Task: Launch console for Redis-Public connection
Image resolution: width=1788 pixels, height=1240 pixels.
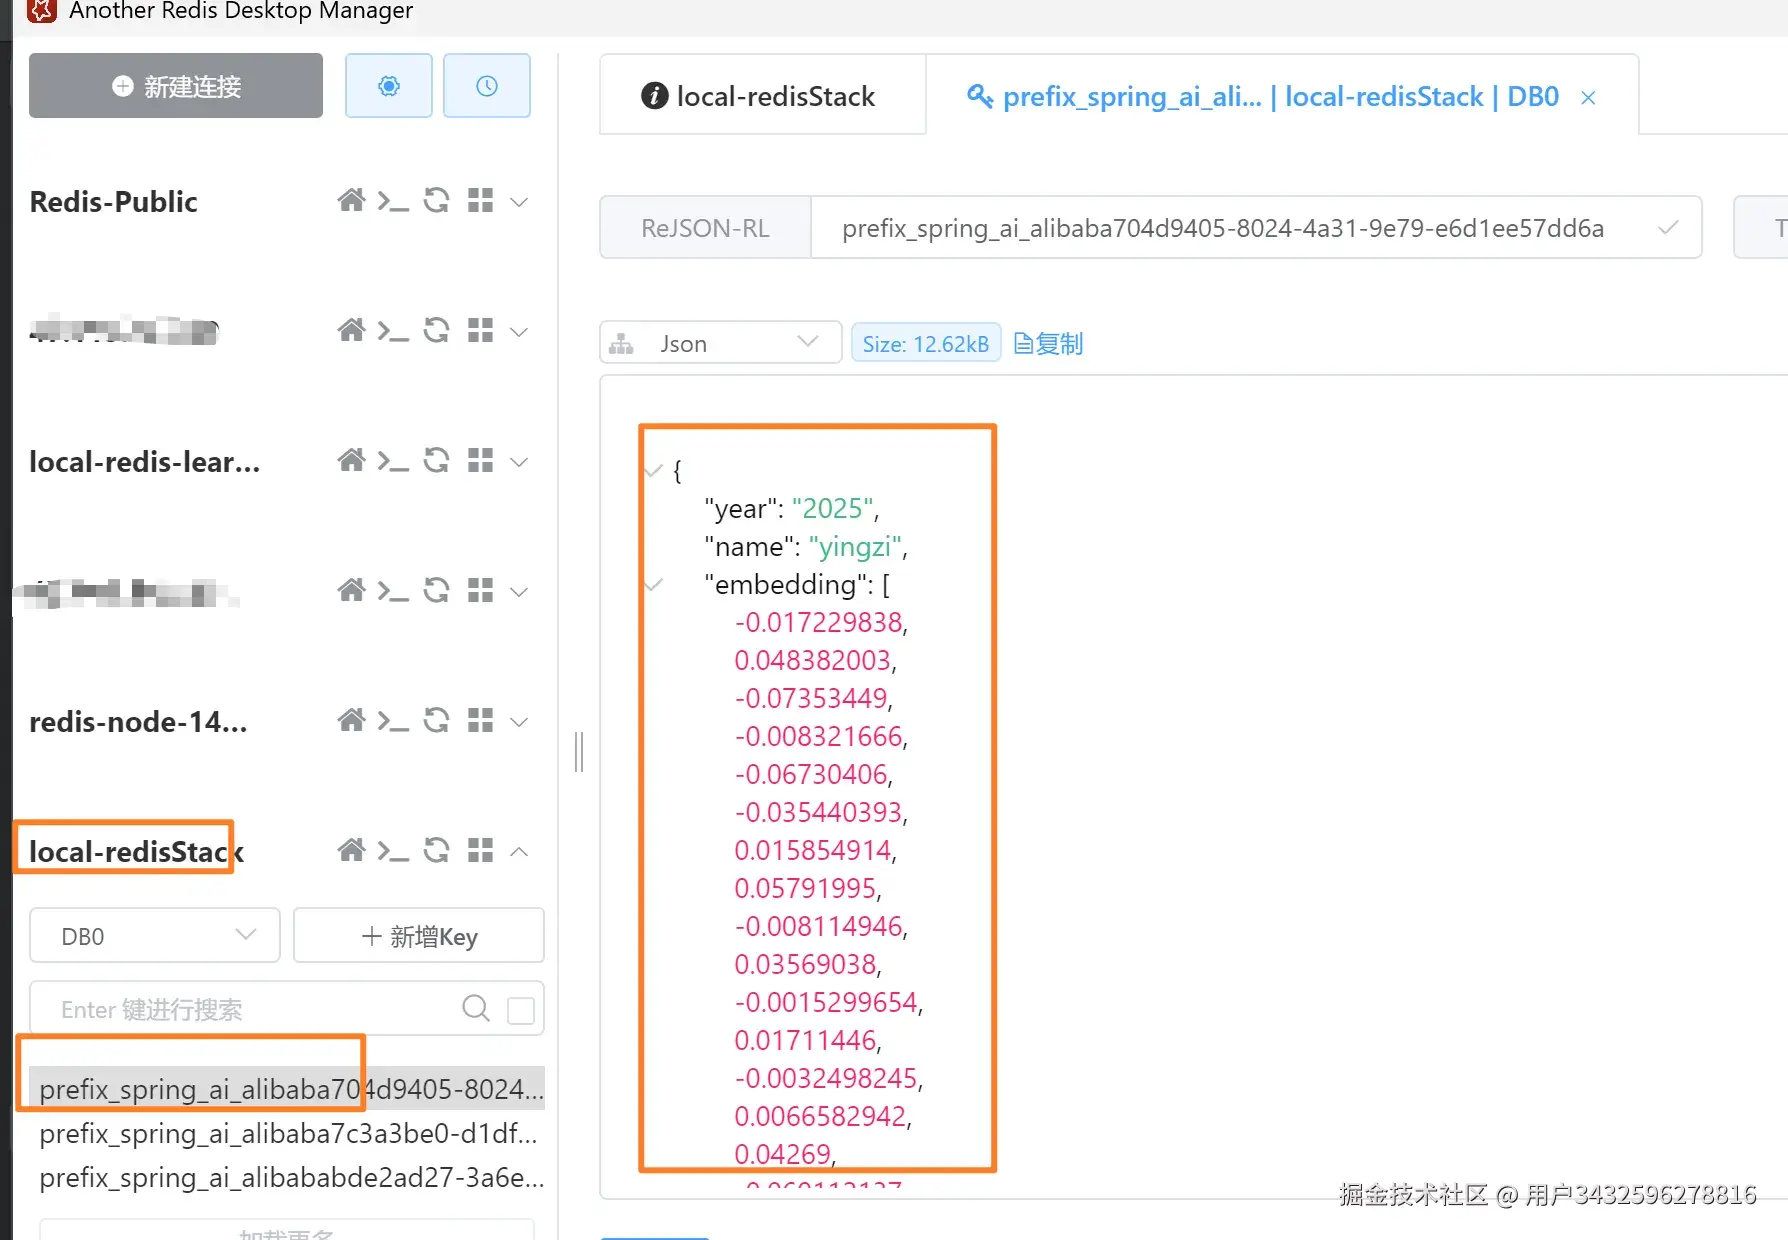Action: 393,201
